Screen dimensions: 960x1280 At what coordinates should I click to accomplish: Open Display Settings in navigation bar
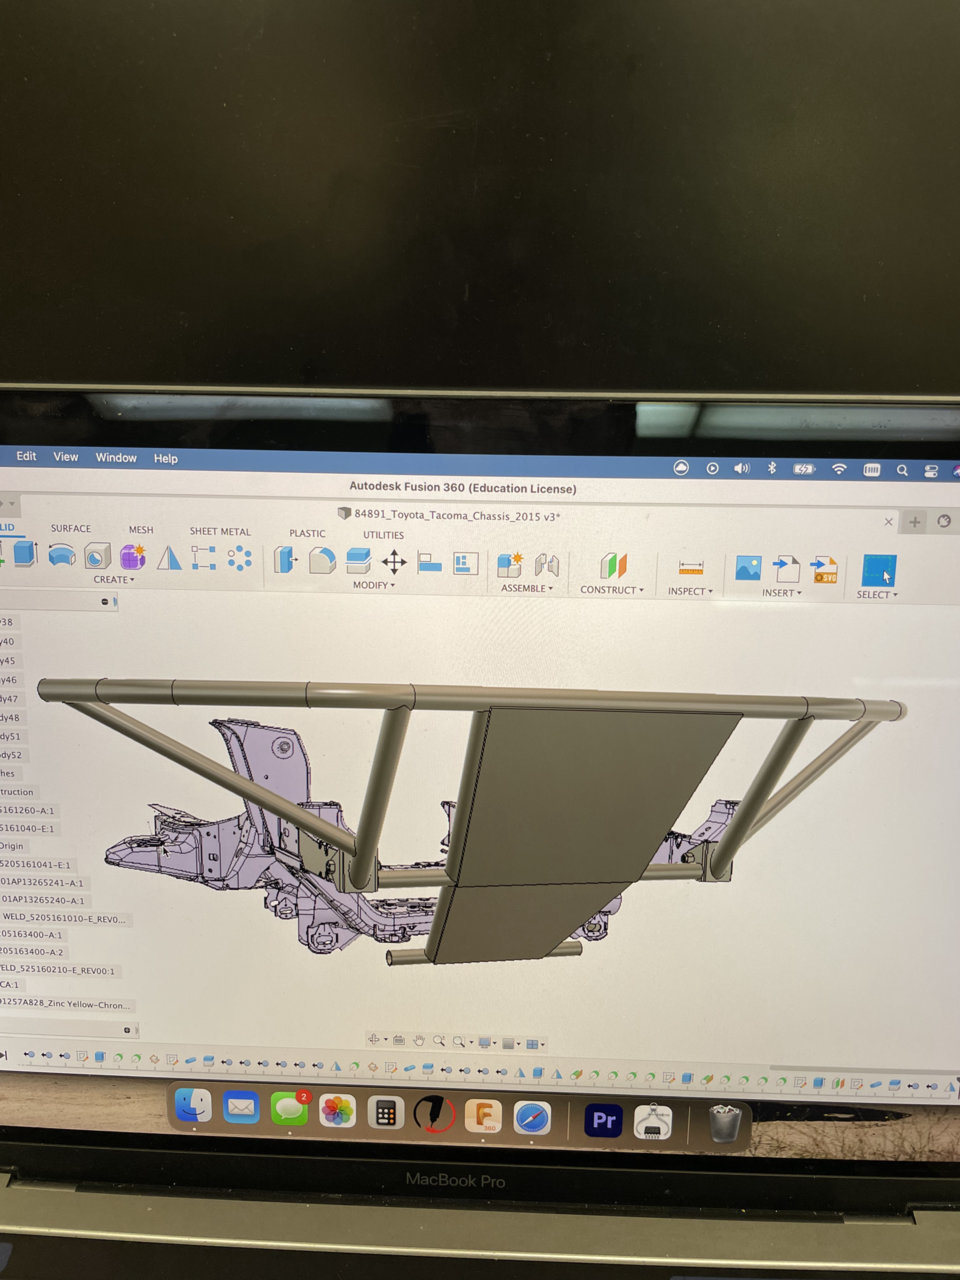tap(486, 1043)
